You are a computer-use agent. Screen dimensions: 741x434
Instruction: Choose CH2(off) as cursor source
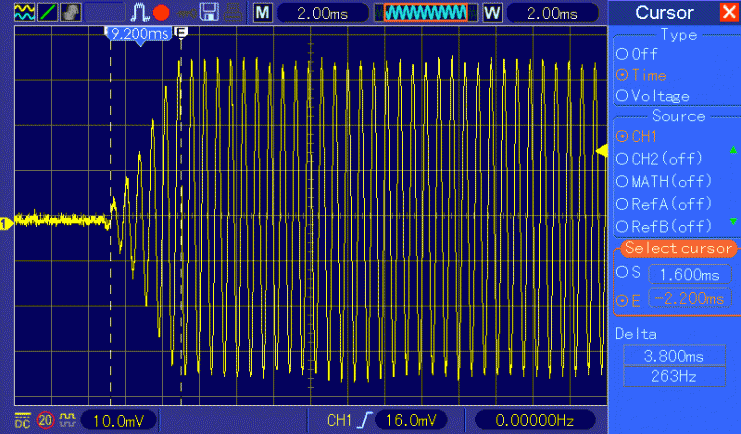coord(622,158)
